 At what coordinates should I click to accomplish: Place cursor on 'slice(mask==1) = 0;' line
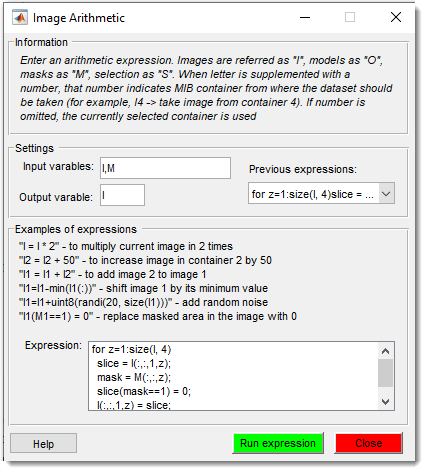(x=144, y=391)
